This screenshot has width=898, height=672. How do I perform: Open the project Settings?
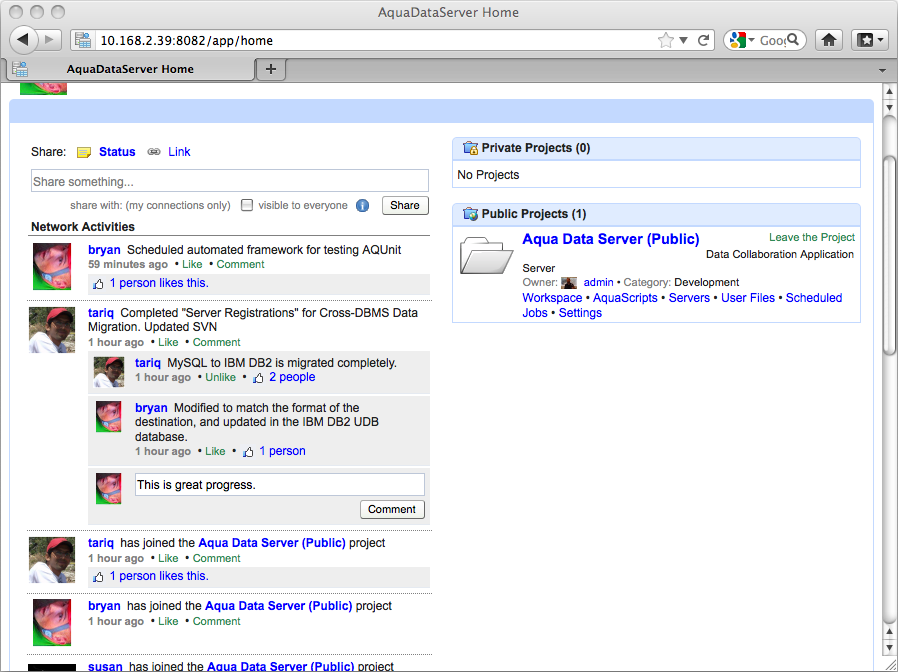pos(580,313)
